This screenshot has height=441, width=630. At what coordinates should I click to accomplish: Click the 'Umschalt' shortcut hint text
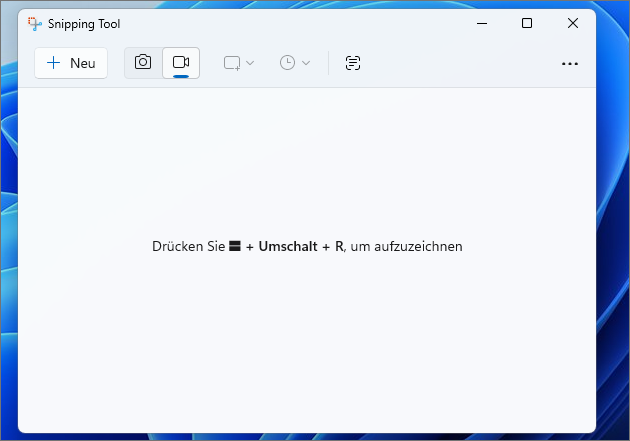pos(288,246)
